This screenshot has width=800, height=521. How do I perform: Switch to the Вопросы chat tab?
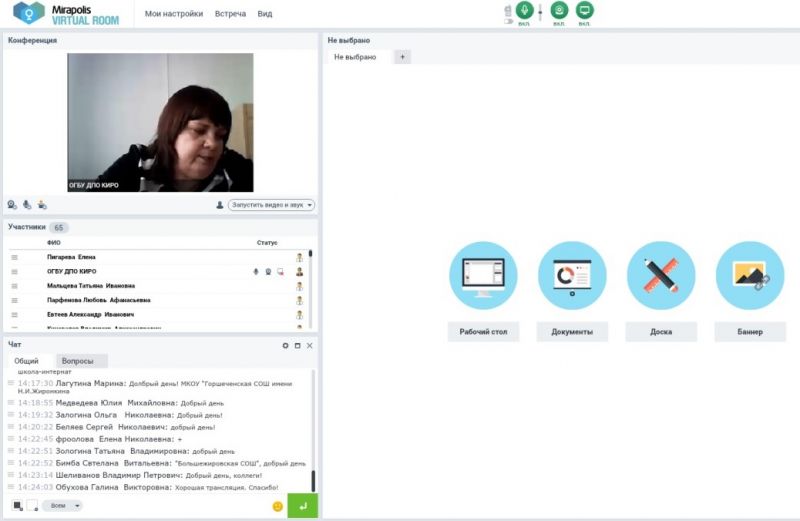coord(78,361)
